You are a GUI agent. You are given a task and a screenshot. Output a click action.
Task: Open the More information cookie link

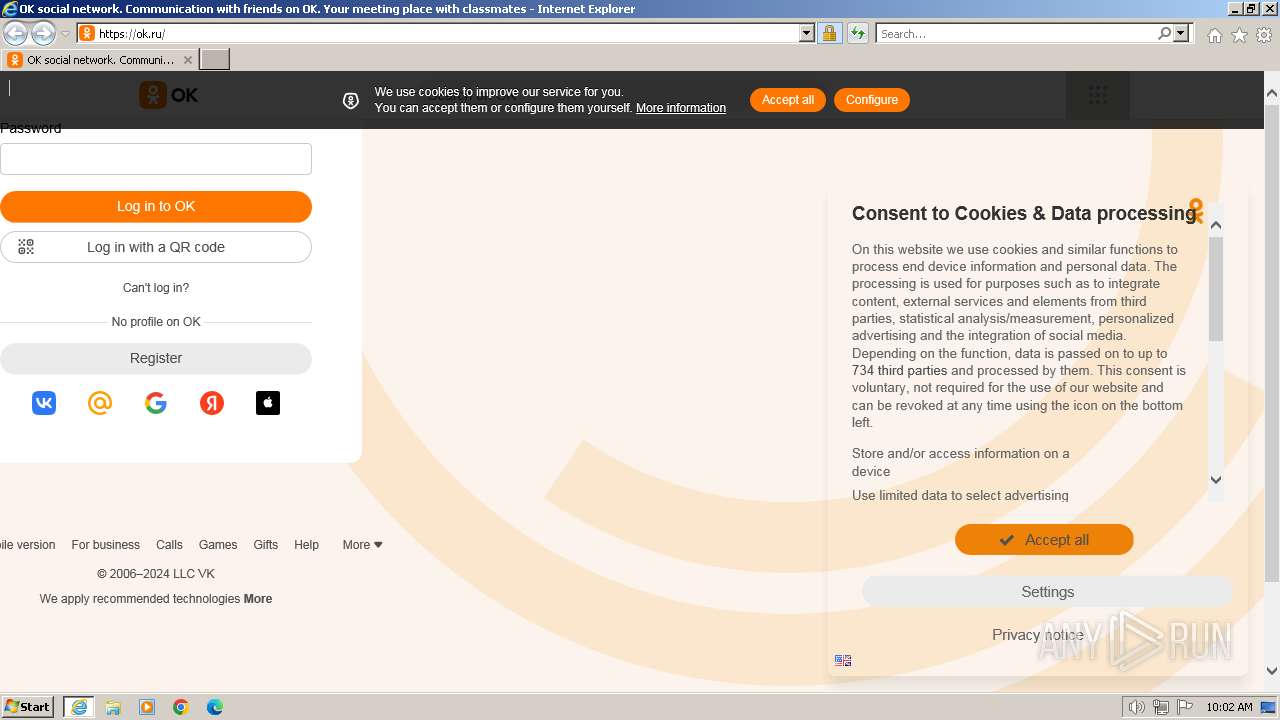681,108
